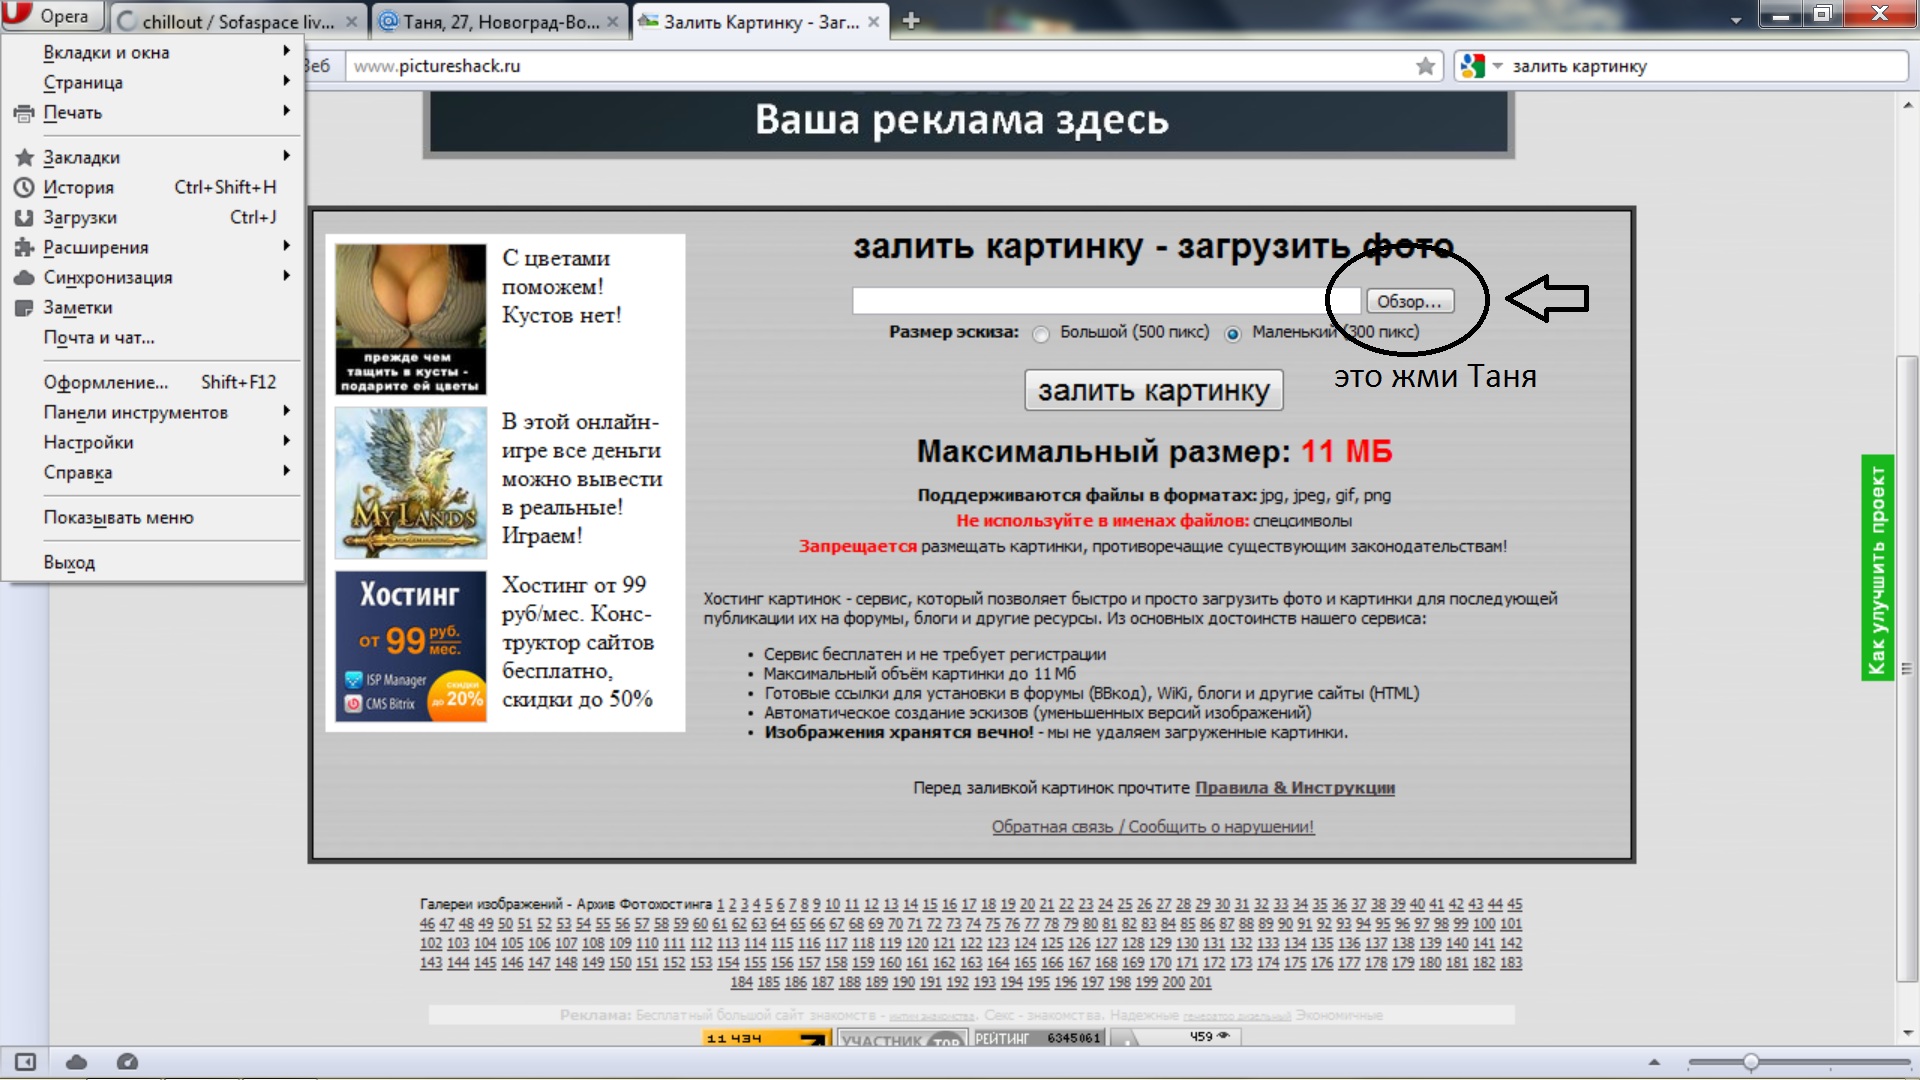The width and height of the screenshot is (1920, 1080).
Task: Expand Закладки submenu arrow
Action: (287, 156)
